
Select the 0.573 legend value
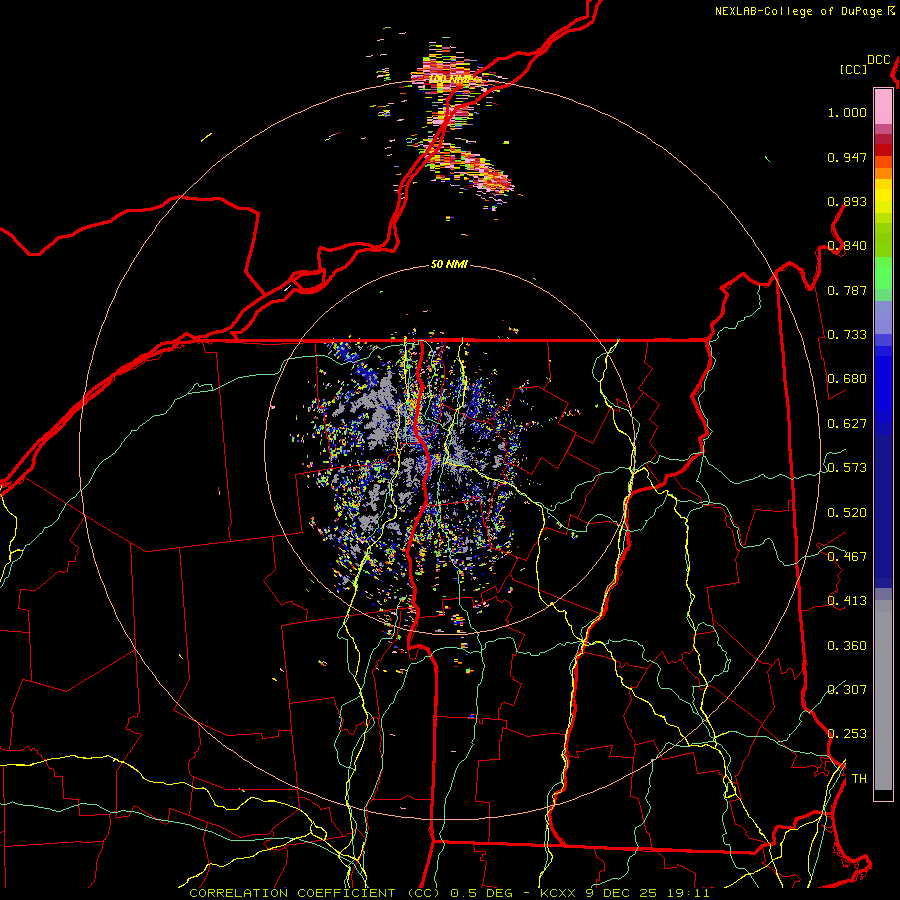(x=847, y=468)
